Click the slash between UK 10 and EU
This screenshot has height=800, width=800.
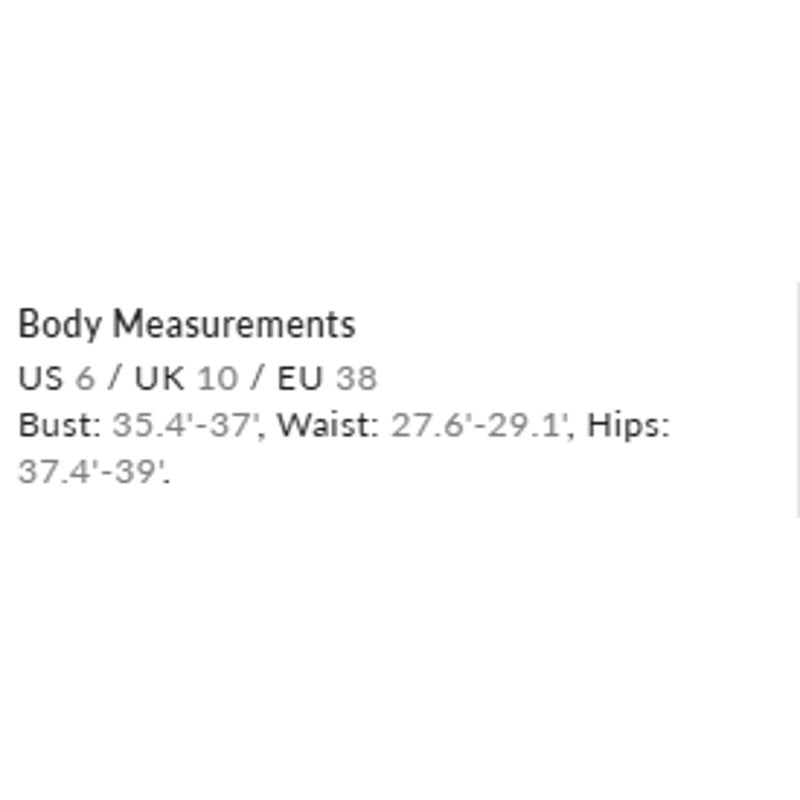point(258,378)
